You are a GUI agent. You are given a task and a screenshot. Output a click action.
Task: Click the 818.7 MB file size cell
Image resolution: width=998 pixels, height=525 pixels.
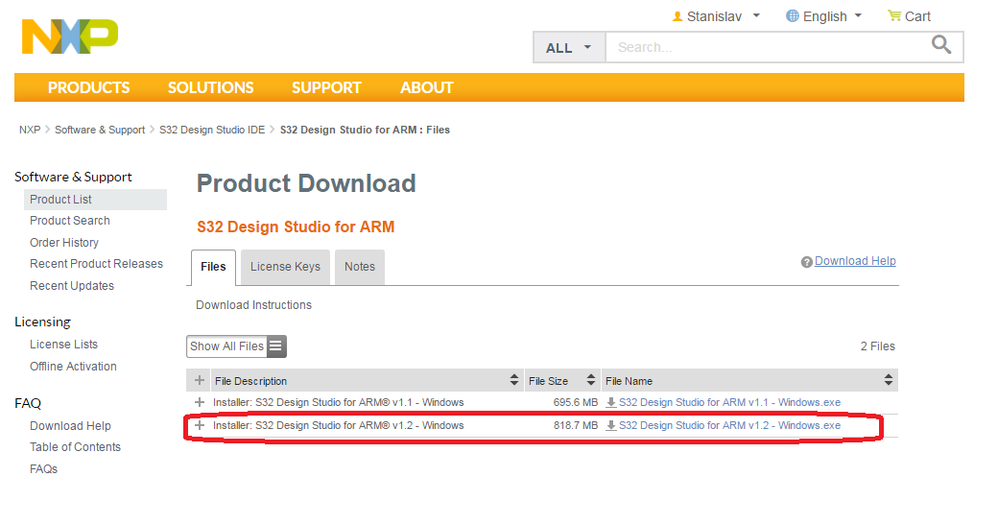click(575, 425)
